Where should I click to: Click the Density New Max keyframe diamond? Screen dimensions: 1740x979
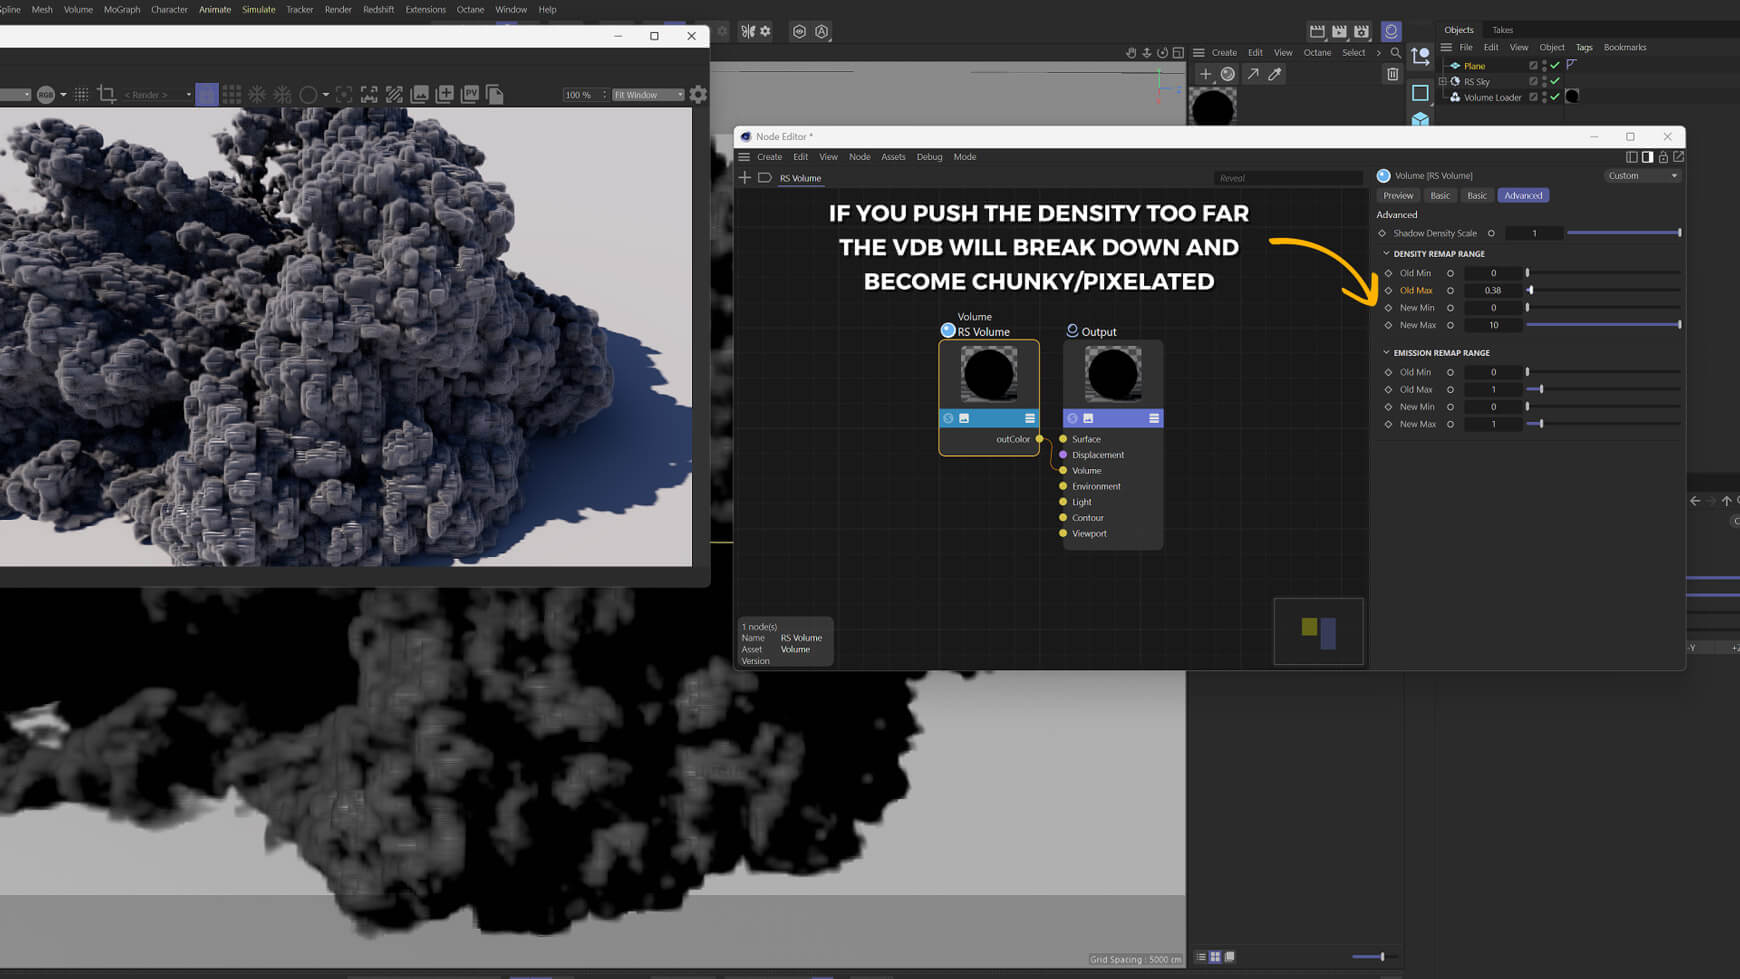click(x=1388, y=325)
